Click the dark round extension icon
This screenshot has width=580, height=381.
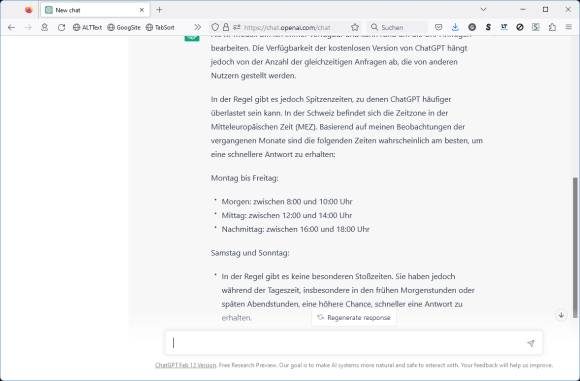click(472, 27)
